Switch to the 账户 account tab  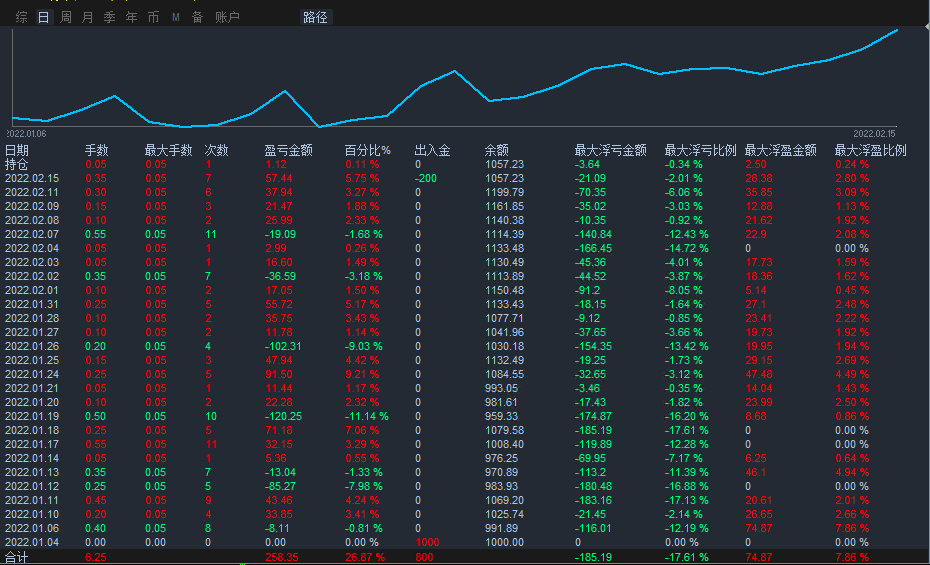[227, 17]
